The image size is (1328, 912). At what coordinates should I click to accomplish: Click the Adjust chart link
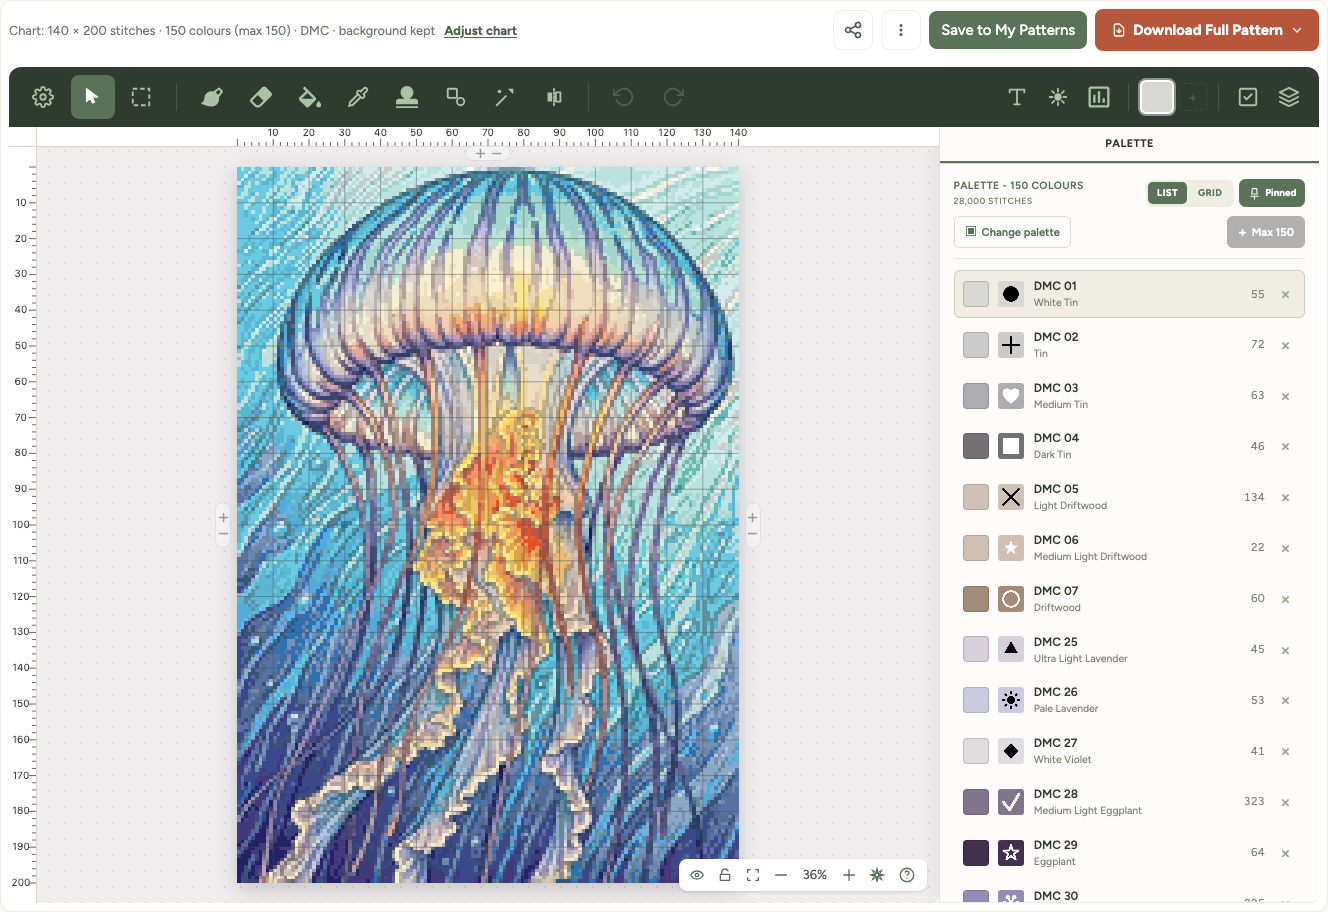pos(480,31)
